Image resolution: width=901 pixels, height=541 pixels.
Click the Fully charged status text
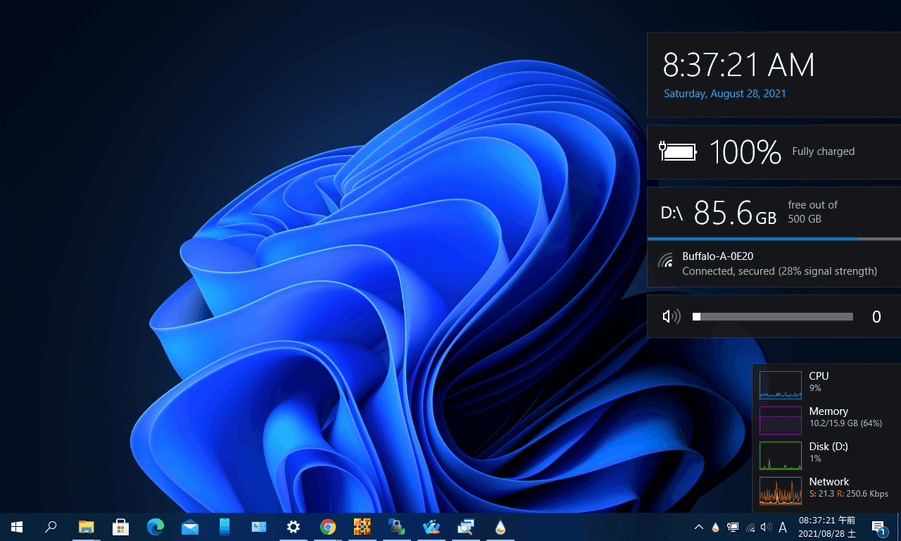tap(823, 151)
